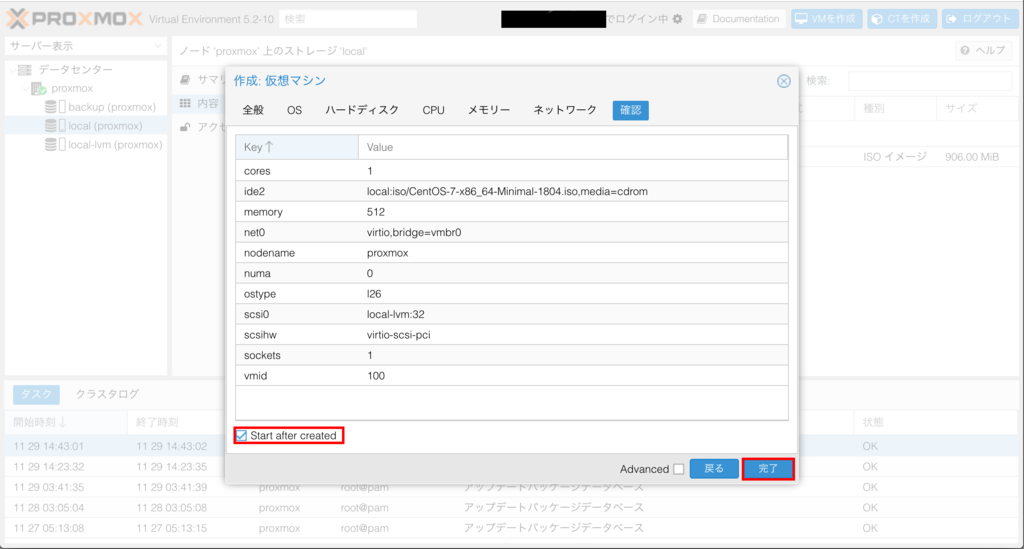The height and width of the screenshot is (549, 1024).
Task: Open the クラスタログ tab
Action: coord(107,394)
